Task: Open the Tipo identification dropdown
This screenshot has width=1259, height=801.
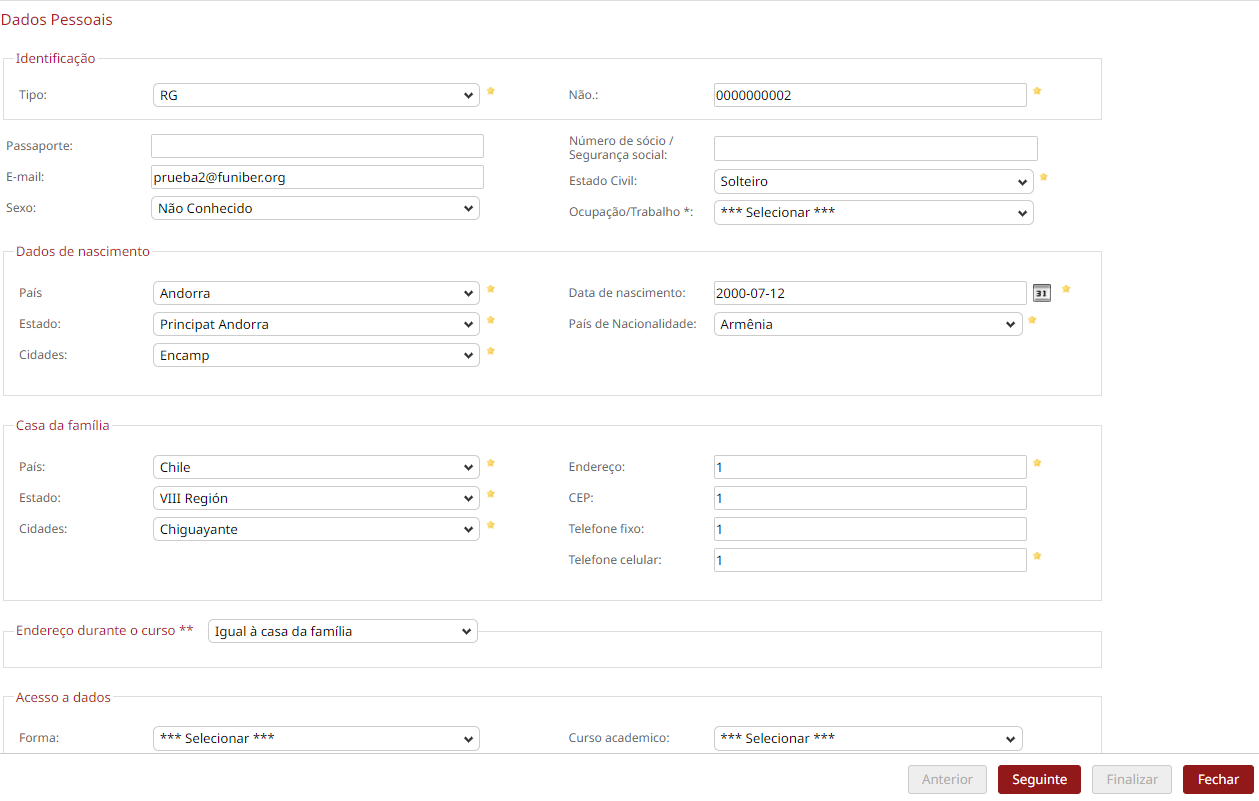Action: pyautogui.click(x=315, y=95)
